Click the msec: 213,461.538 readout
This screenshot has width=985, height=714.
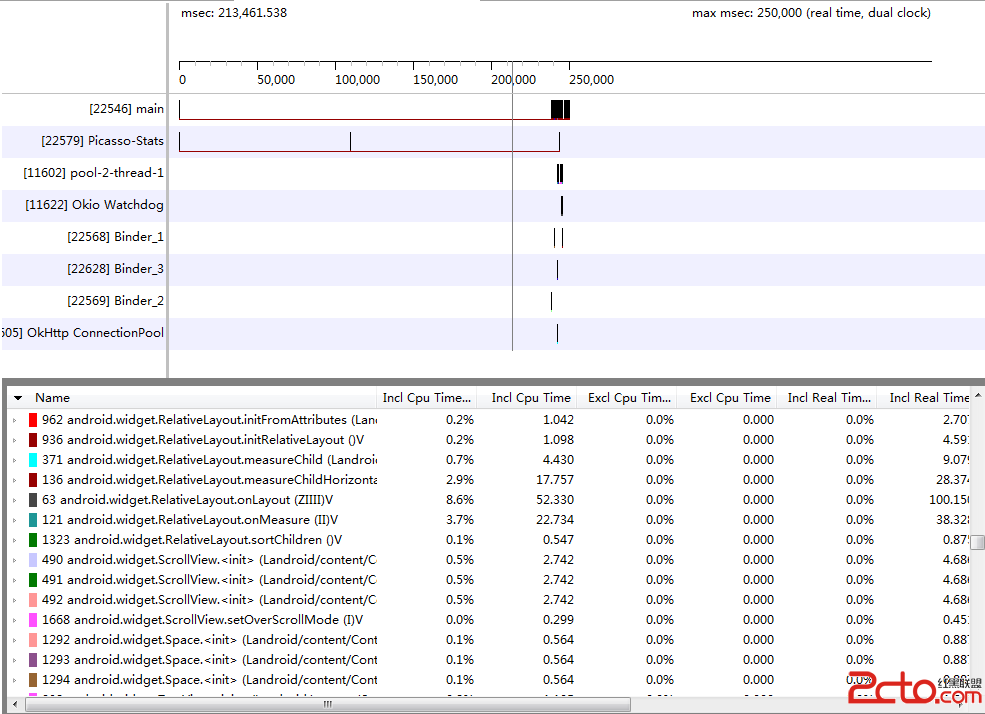[234, 13]
